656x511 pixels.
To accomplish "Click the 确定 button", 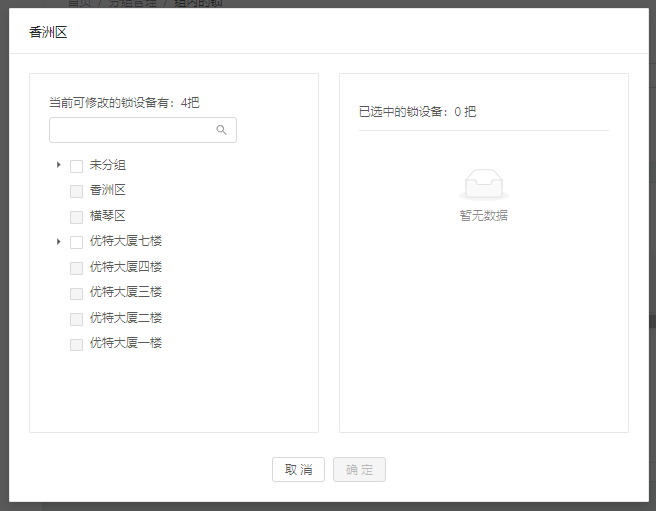I will 359,470.
